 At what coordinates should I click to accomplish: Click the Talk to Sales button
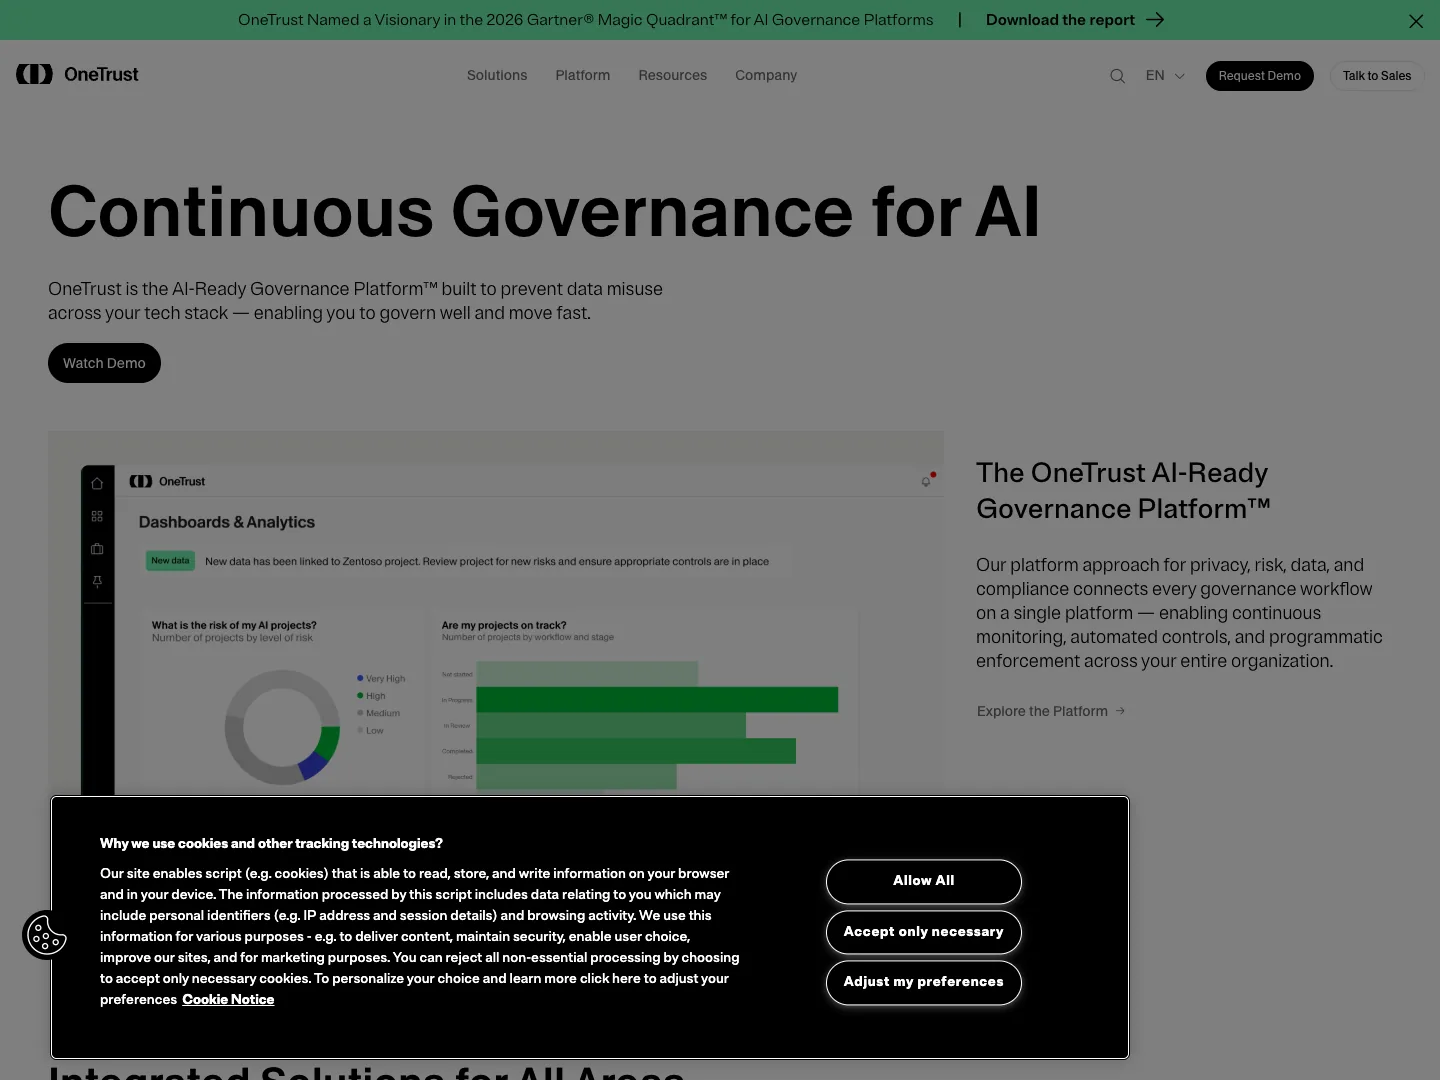coord(1377,76)
